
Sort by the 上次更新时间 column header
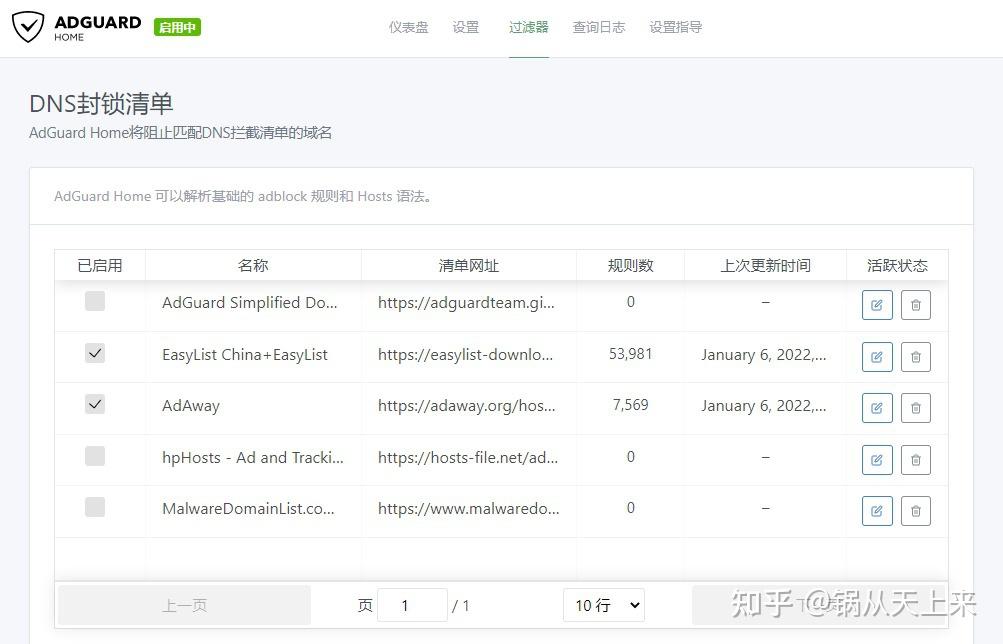tap(765, 265)
